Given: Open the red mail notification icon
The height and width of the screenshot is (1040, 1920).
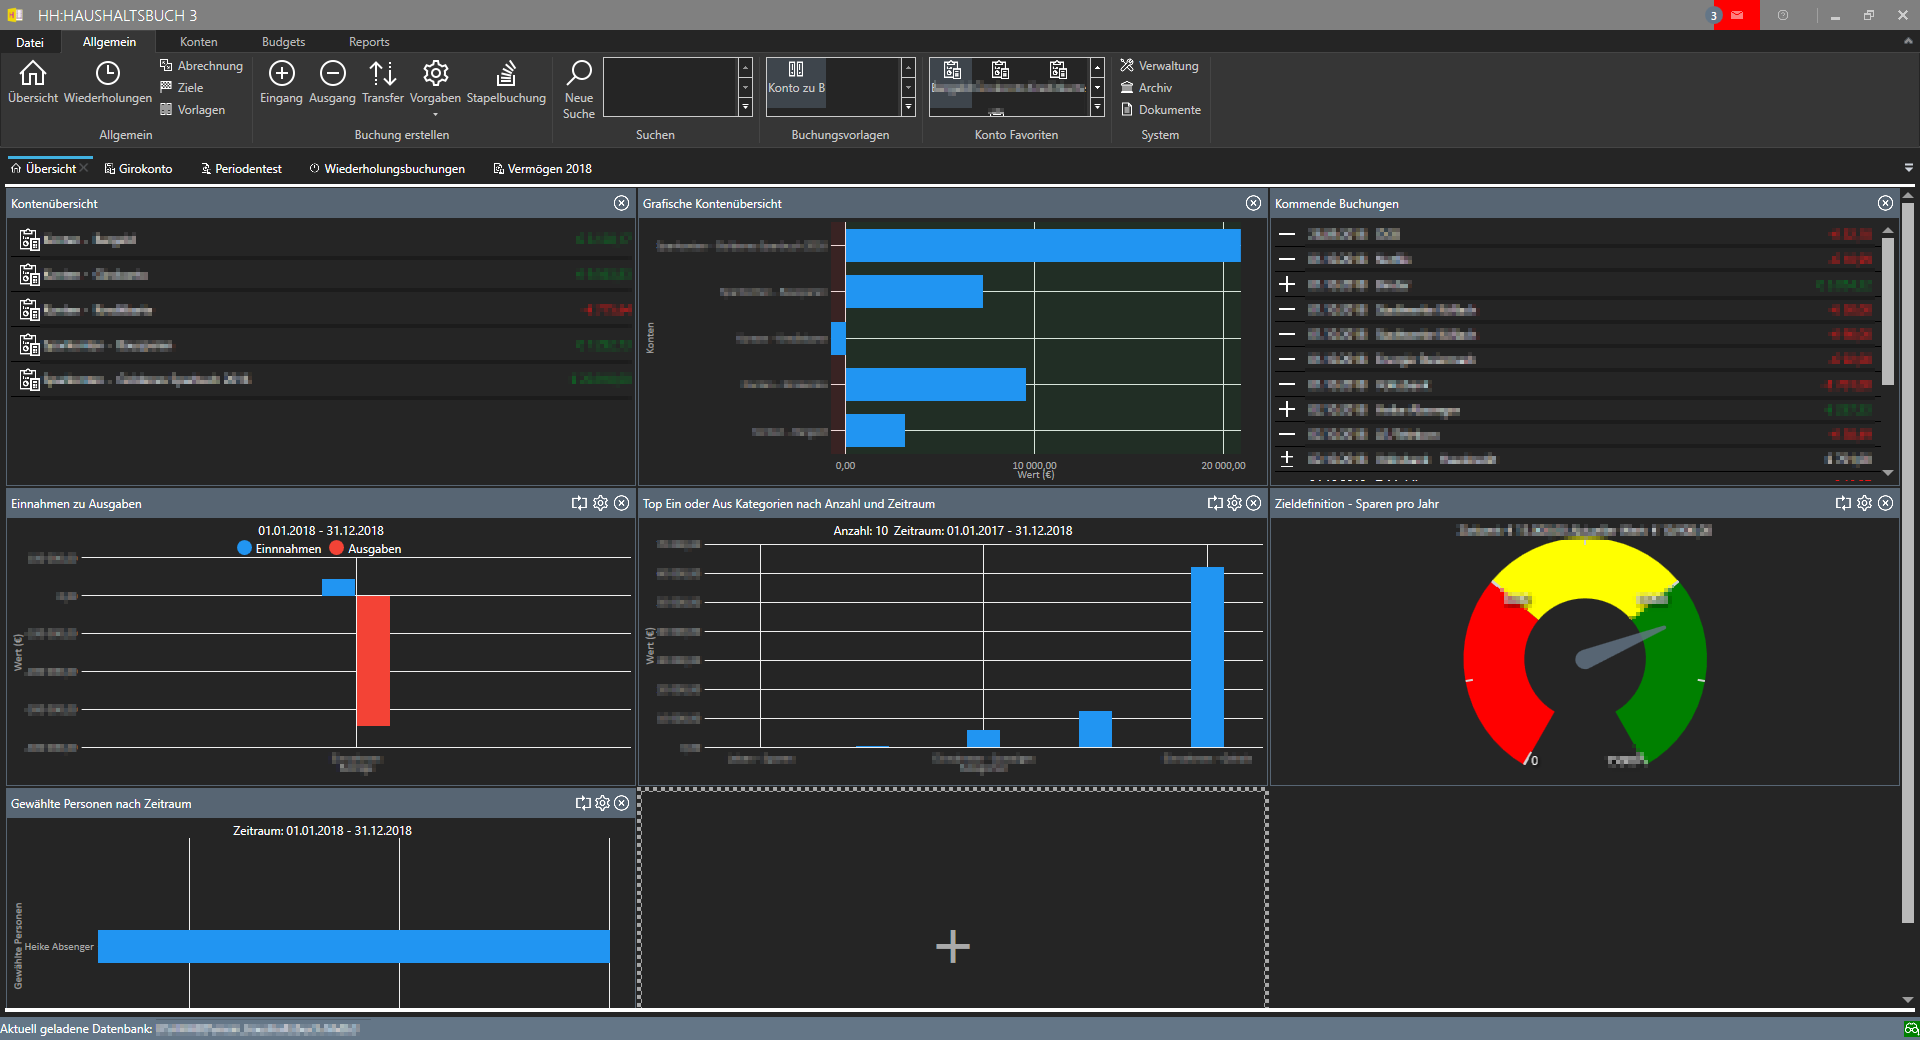Looking at the screenshot, I should pos(1737,15).
